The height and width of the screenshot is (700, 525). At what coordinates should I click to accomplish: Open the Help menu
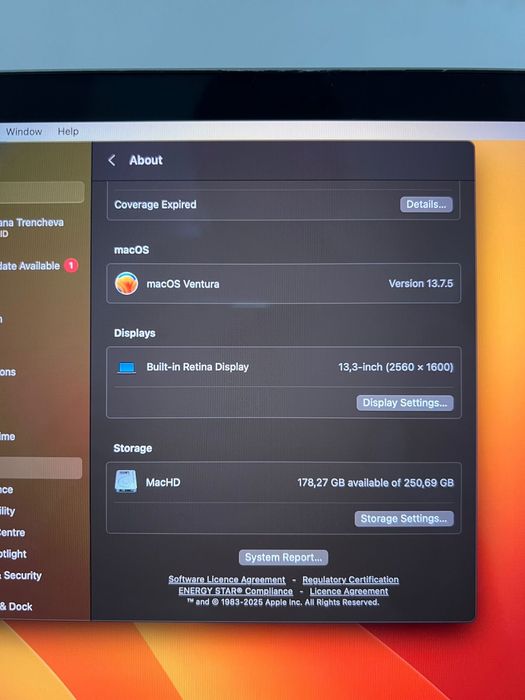[x=68, y=132]
